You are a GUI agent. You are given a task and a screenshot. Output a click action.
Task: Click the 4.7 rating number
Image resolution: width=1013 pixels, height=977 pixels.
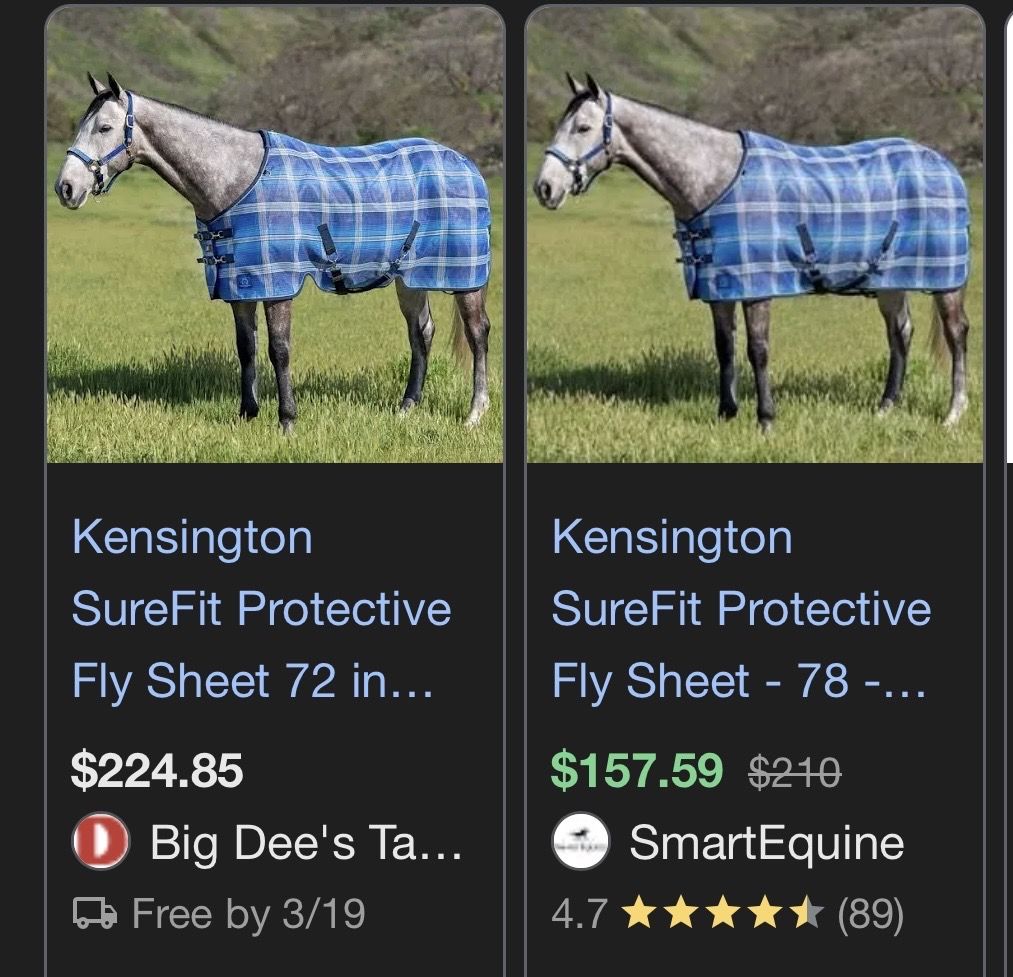(579, 913)
